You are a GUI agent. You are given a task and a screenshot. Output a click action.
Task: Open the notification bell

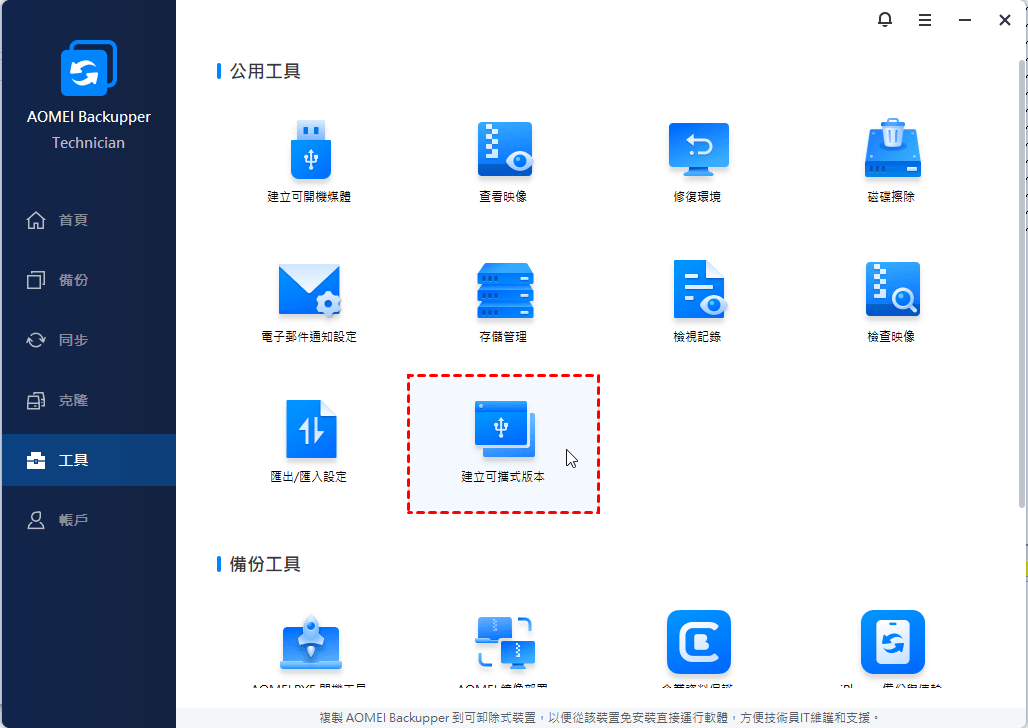[884, 20]
